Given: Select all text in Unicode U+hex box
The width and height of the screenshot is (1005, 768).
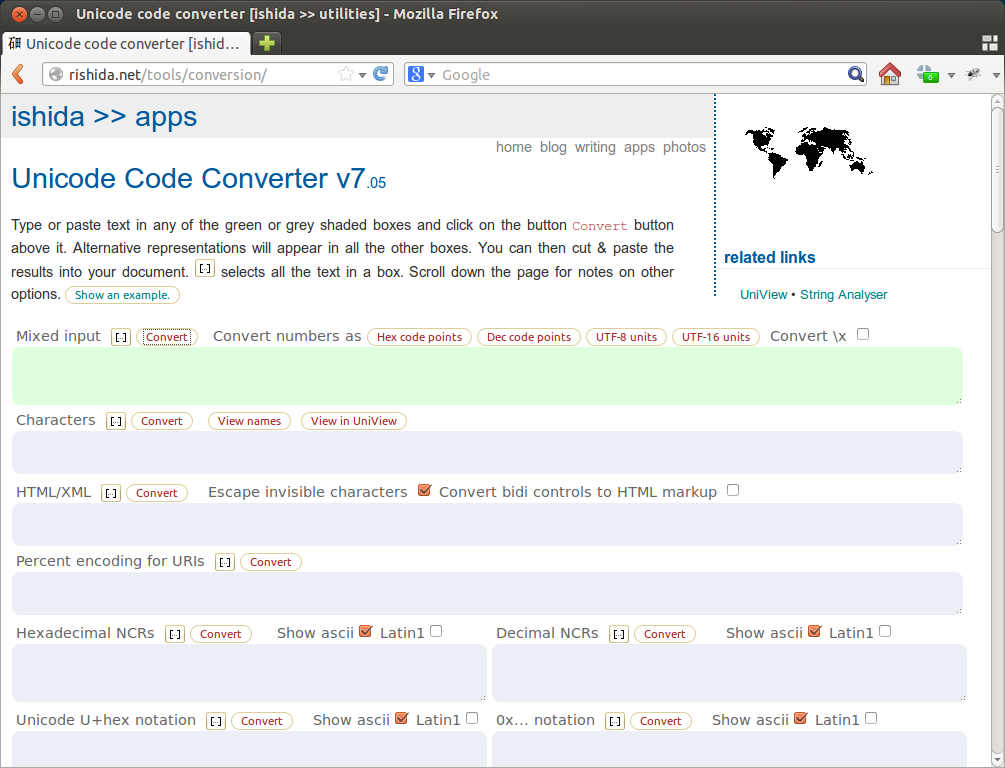Looking at the screenshot, I should click(216, 721).
